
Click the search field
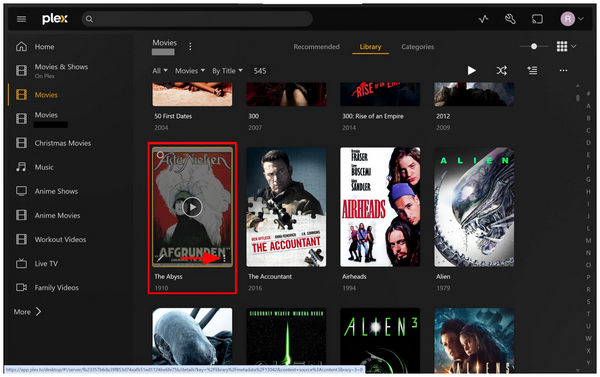point(197,19)
